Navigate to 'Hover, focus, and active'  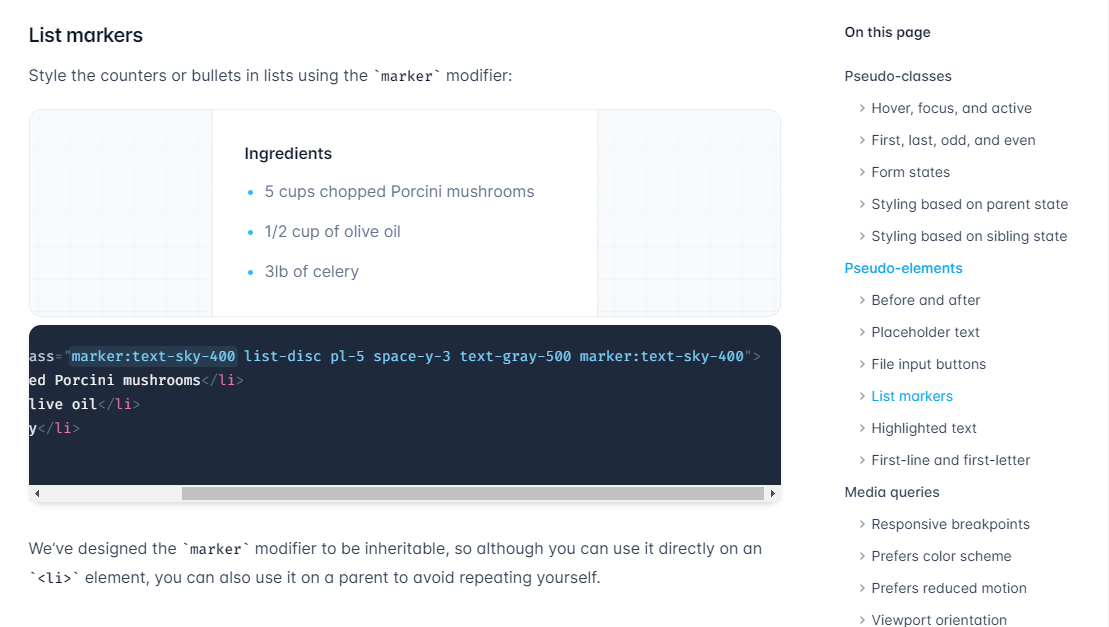click(952, 107)
